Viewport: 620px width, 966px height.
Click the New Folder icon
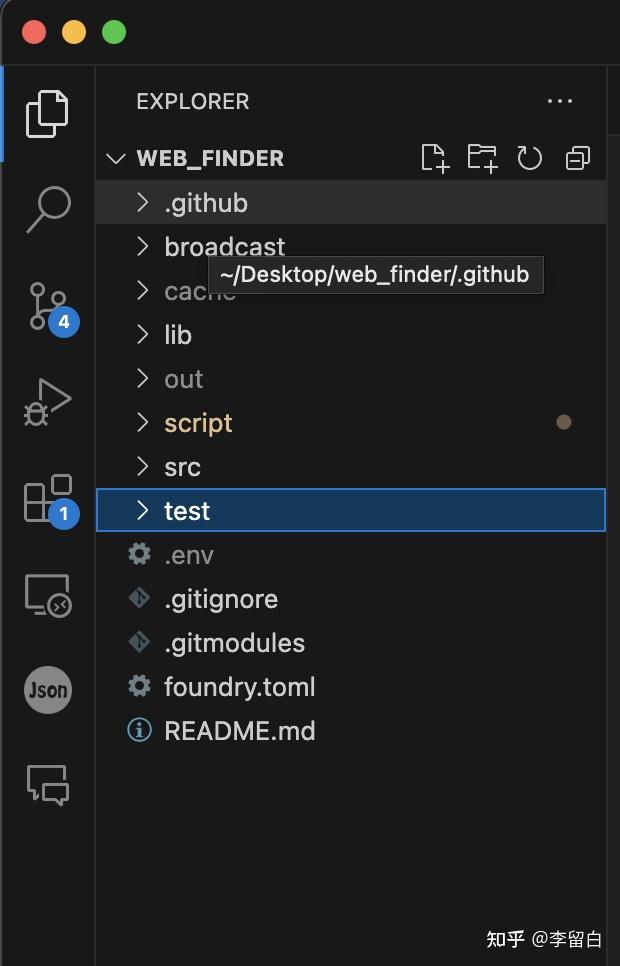point(482,158)
